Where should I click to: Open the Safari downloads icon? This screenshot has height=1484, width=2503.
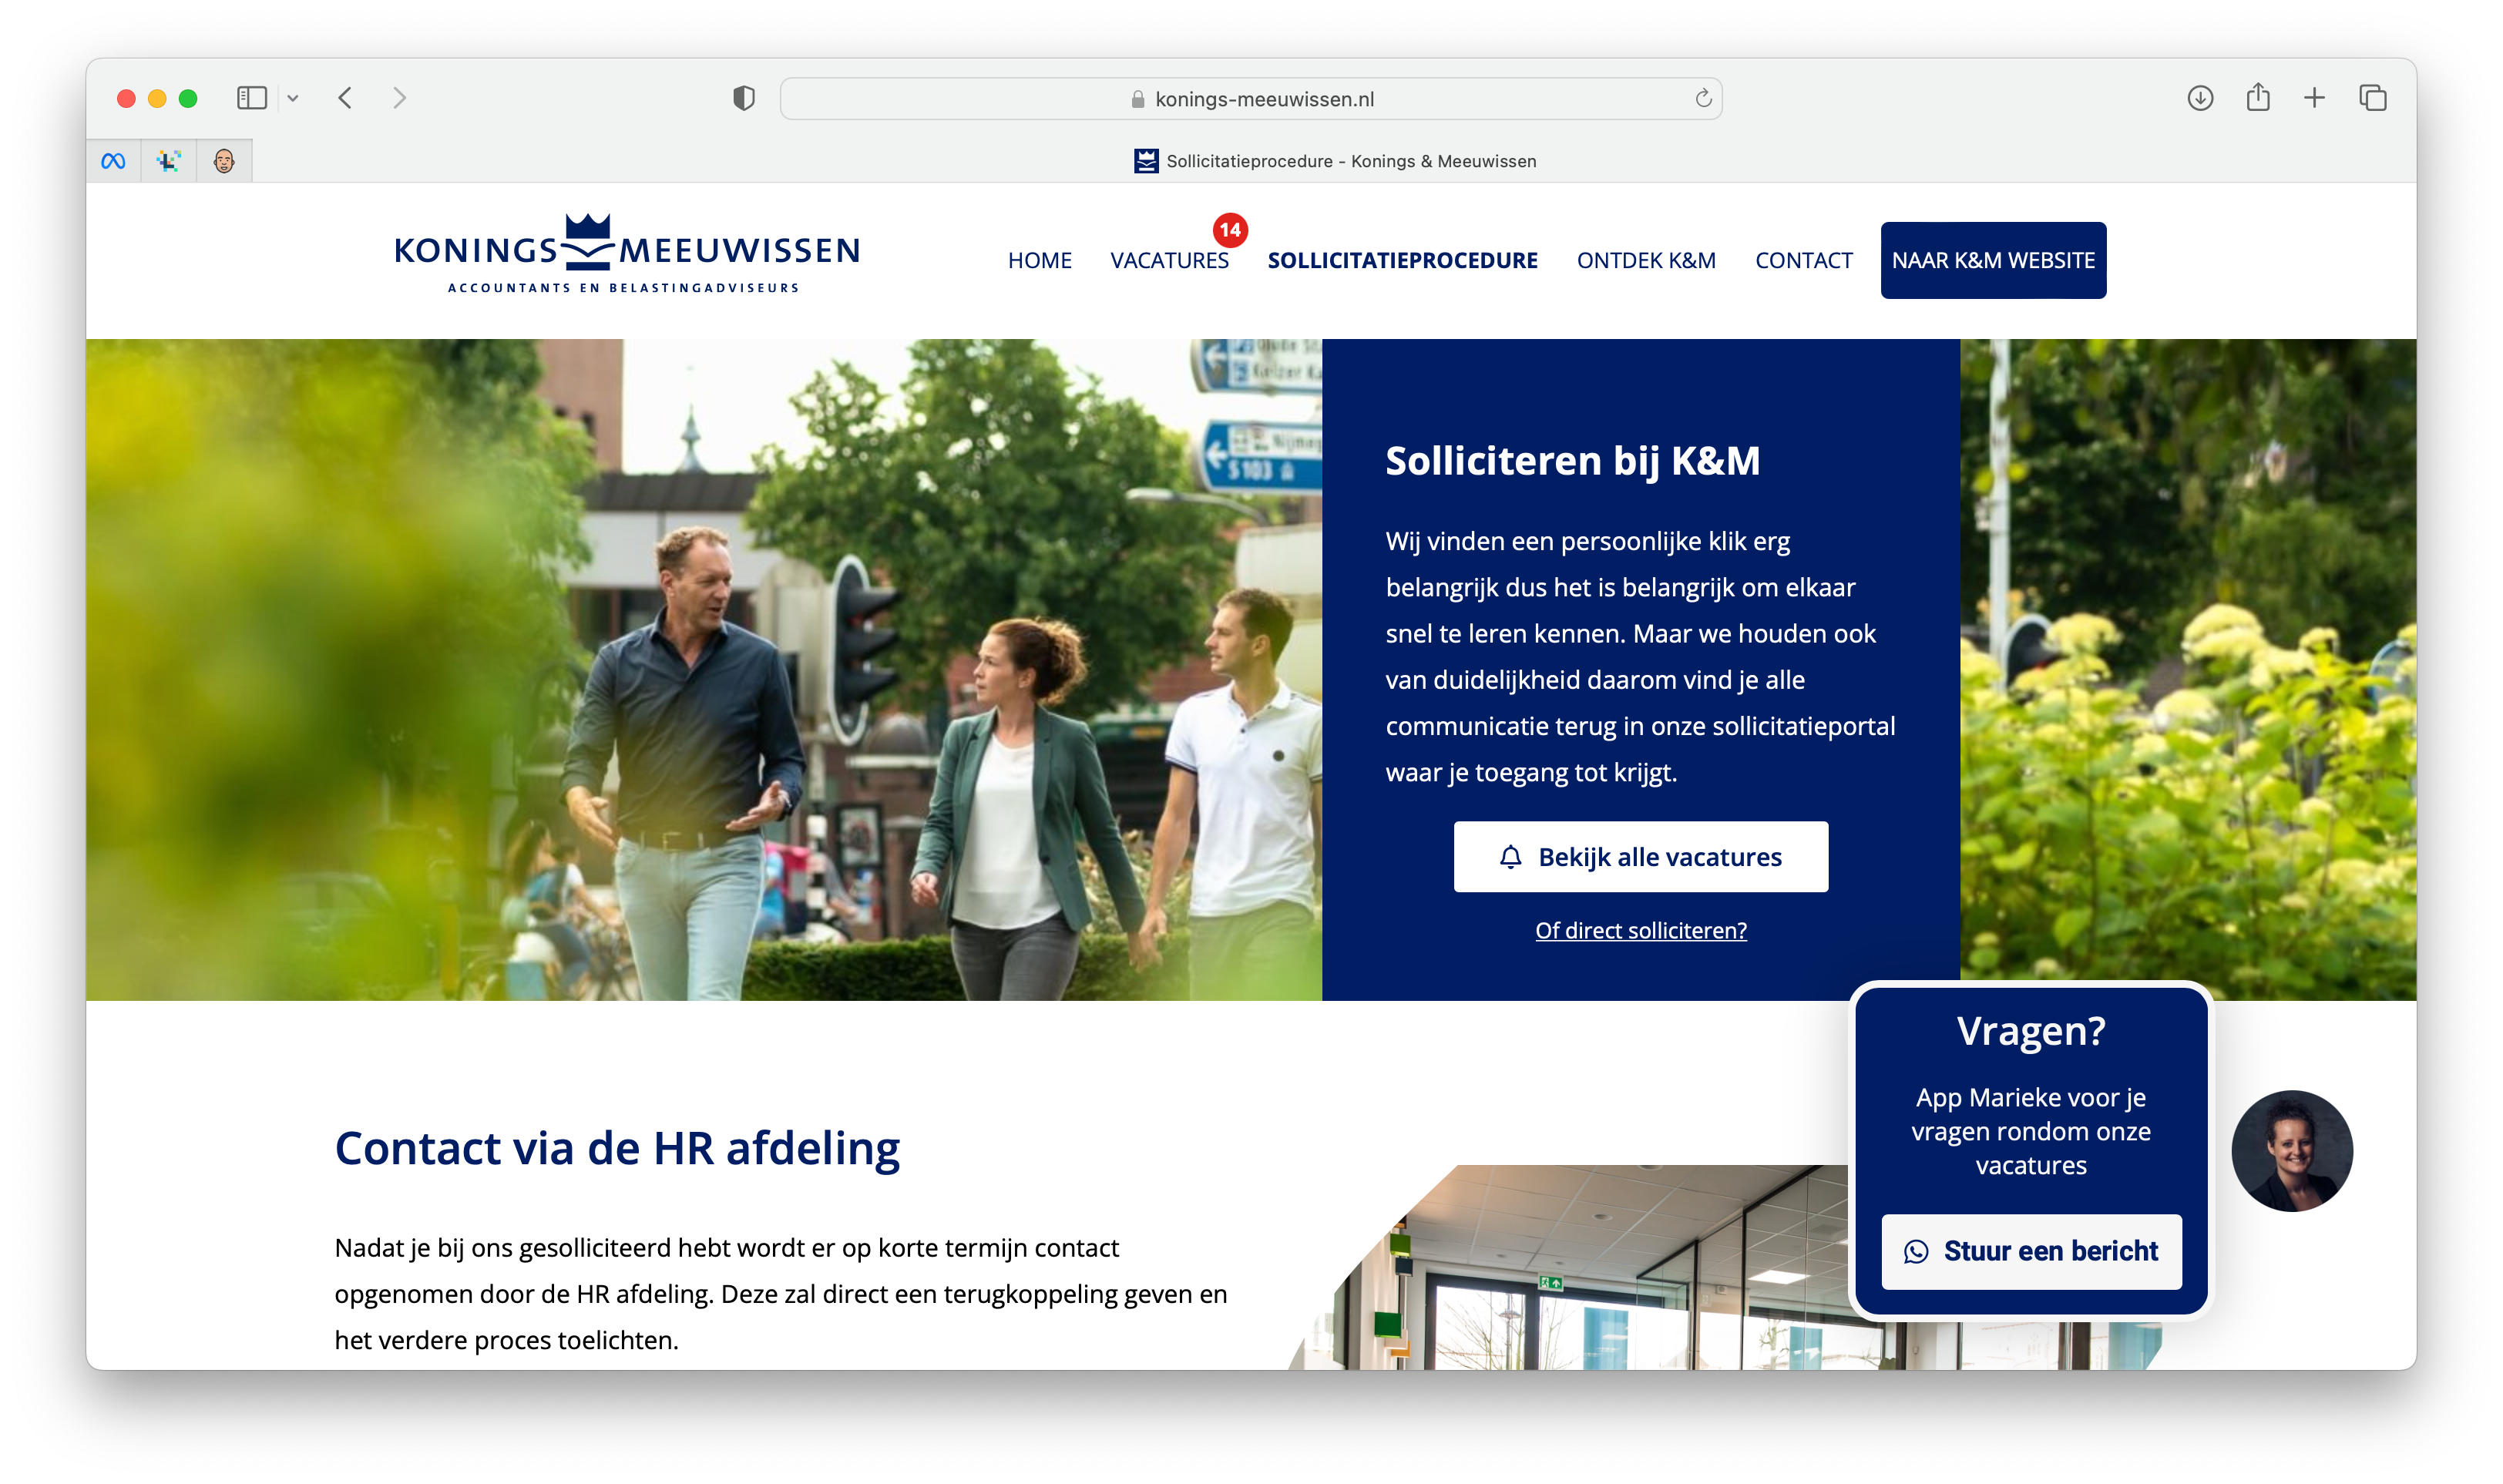point(2199,98)
